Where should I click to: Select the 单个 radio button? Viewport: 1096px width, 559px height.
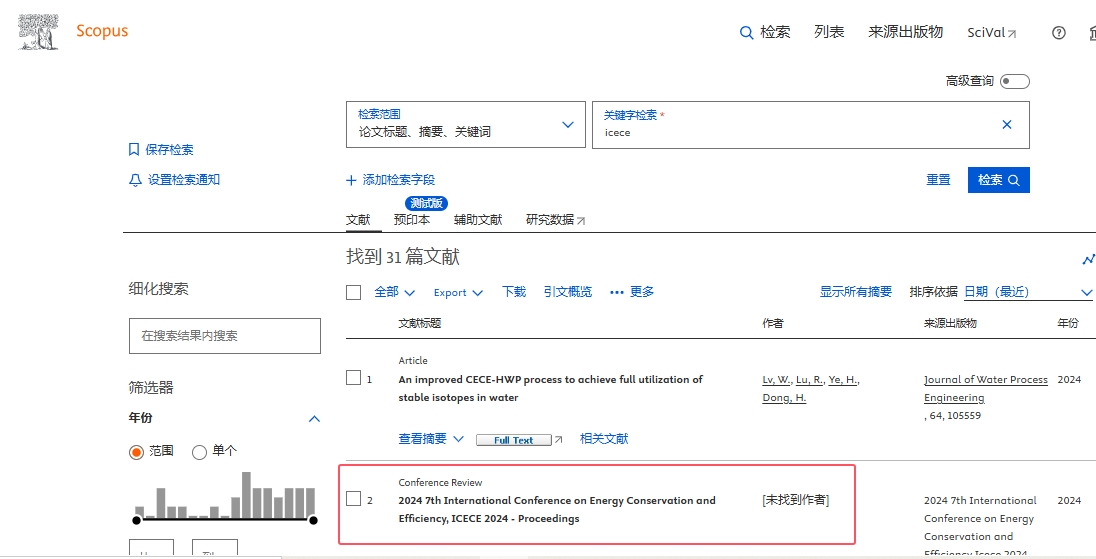(199, 452)
